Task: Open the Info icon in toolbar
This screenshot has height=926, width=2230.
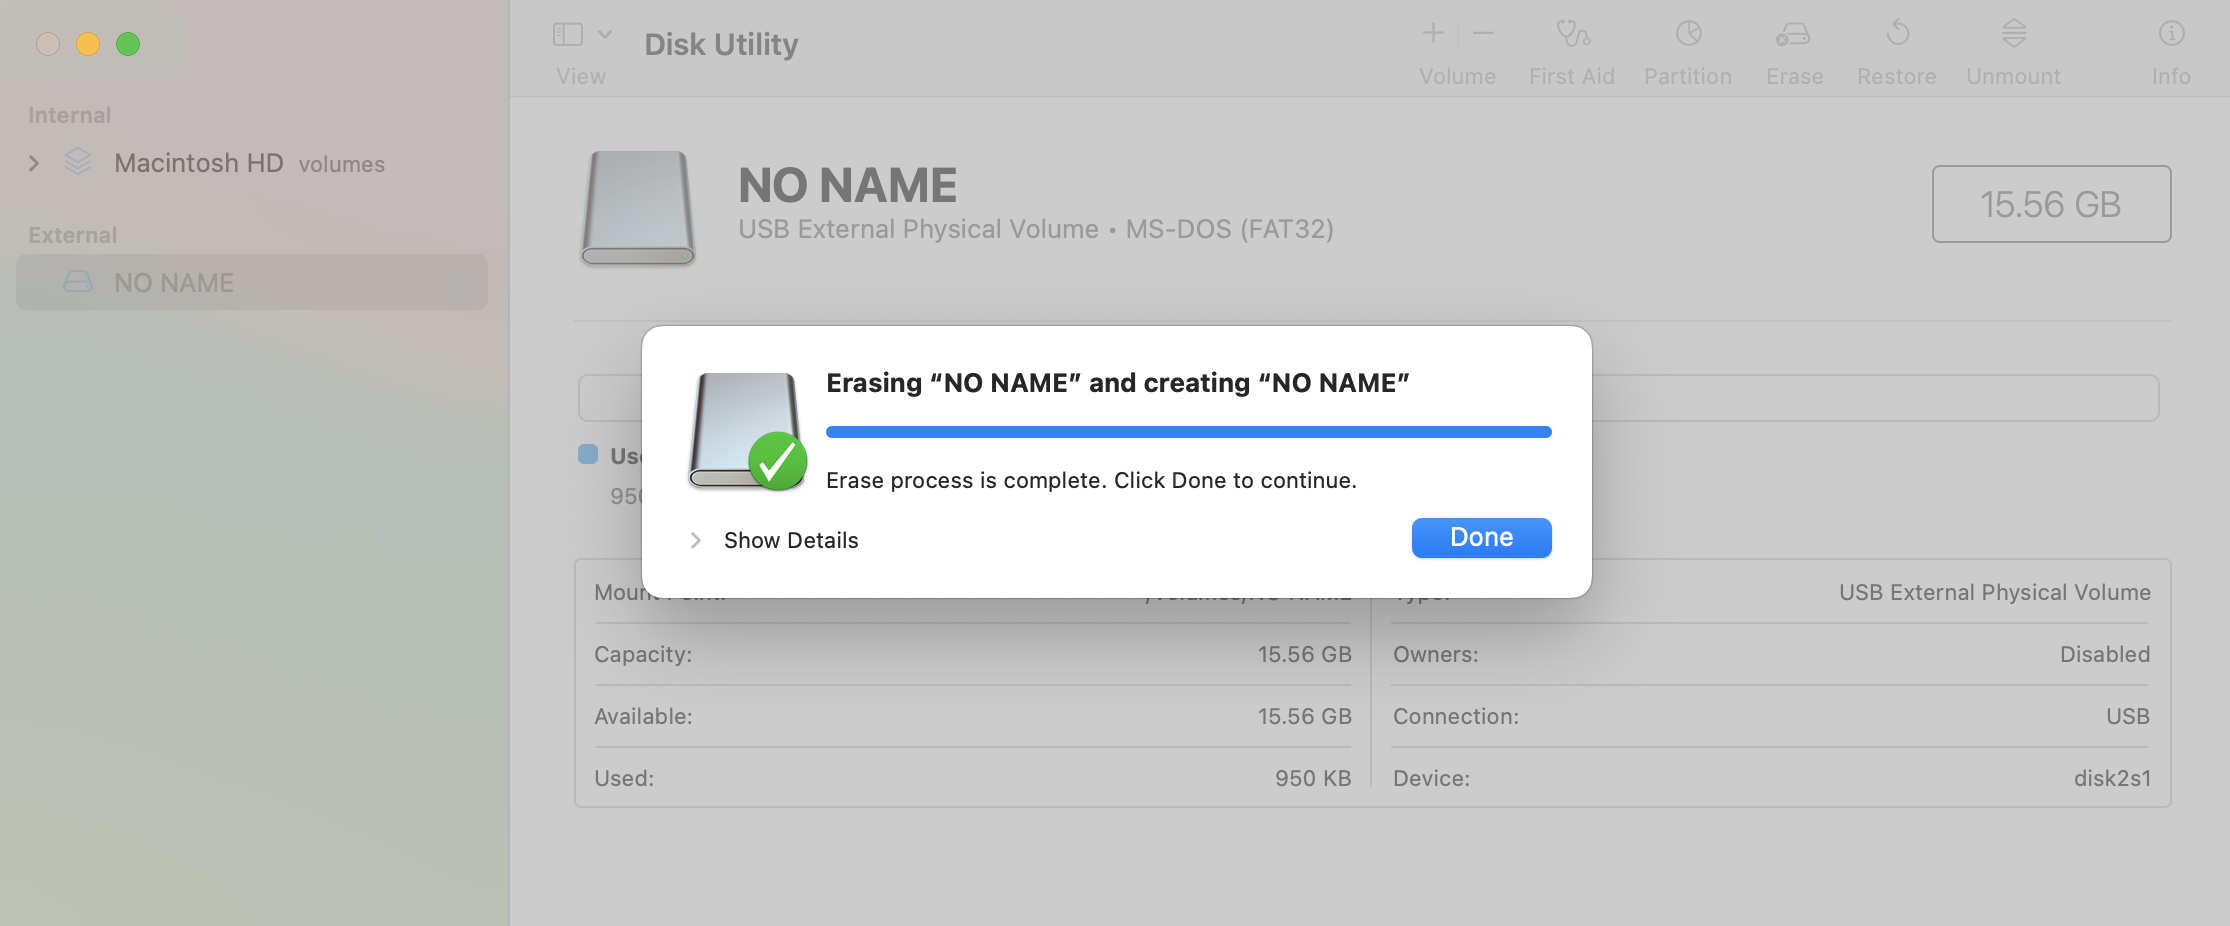Action: coord(2171,34)
